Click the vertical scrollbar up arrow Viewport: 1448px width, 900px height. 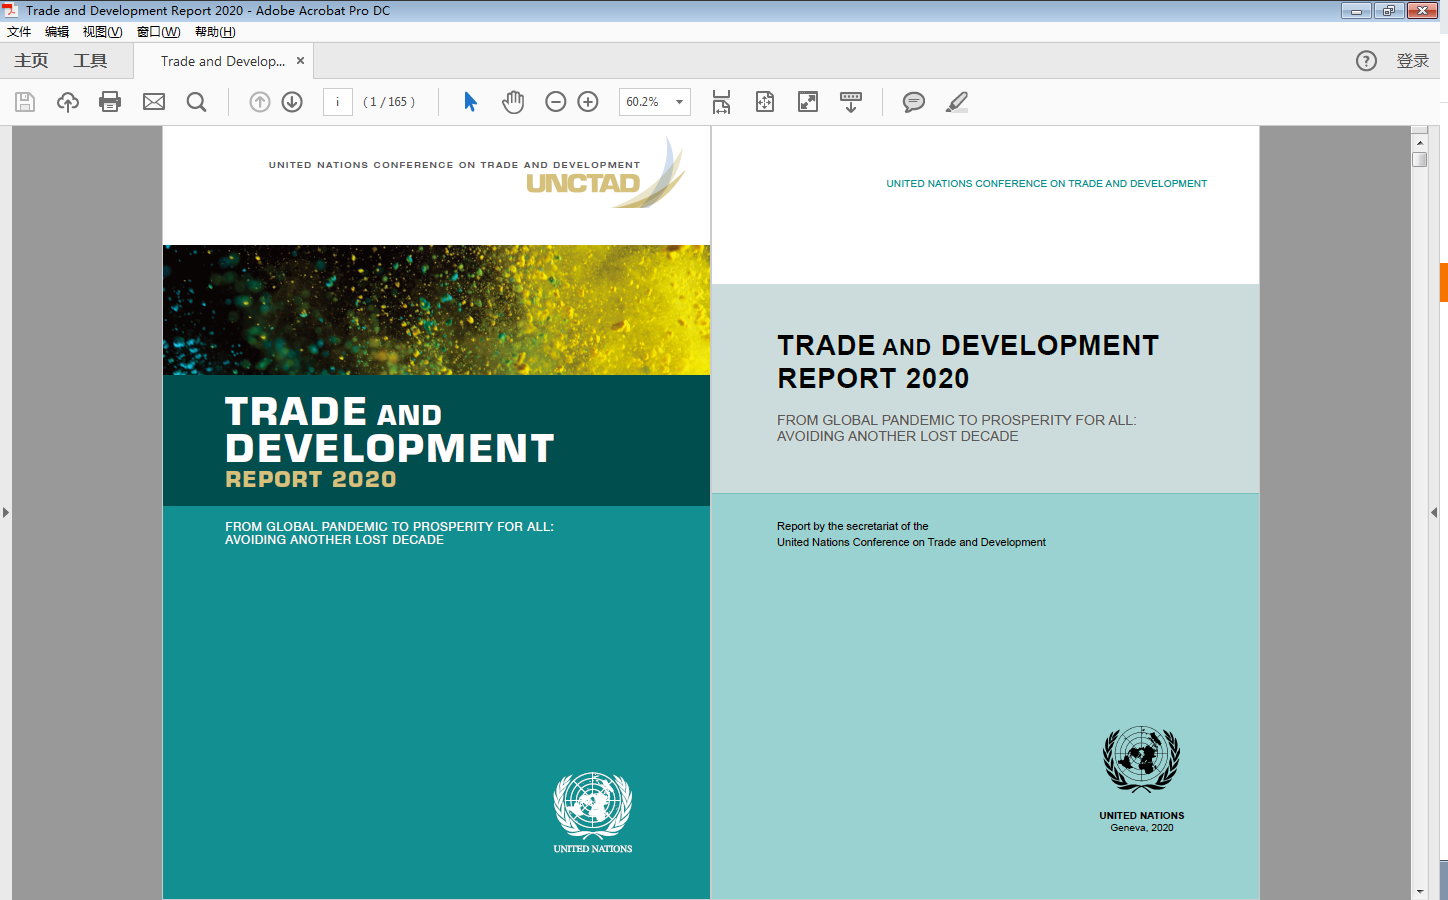[x=1420, y=143]
